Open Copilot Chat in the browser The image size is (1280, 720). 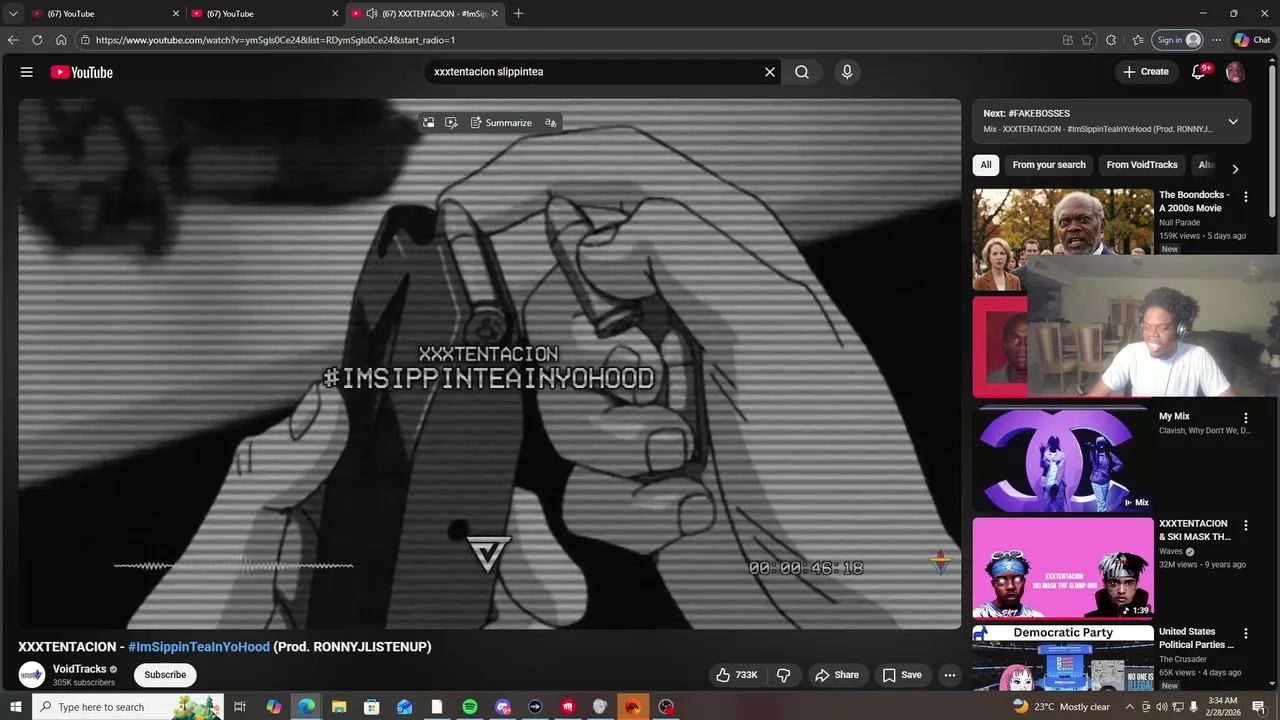click(1252, 40)
